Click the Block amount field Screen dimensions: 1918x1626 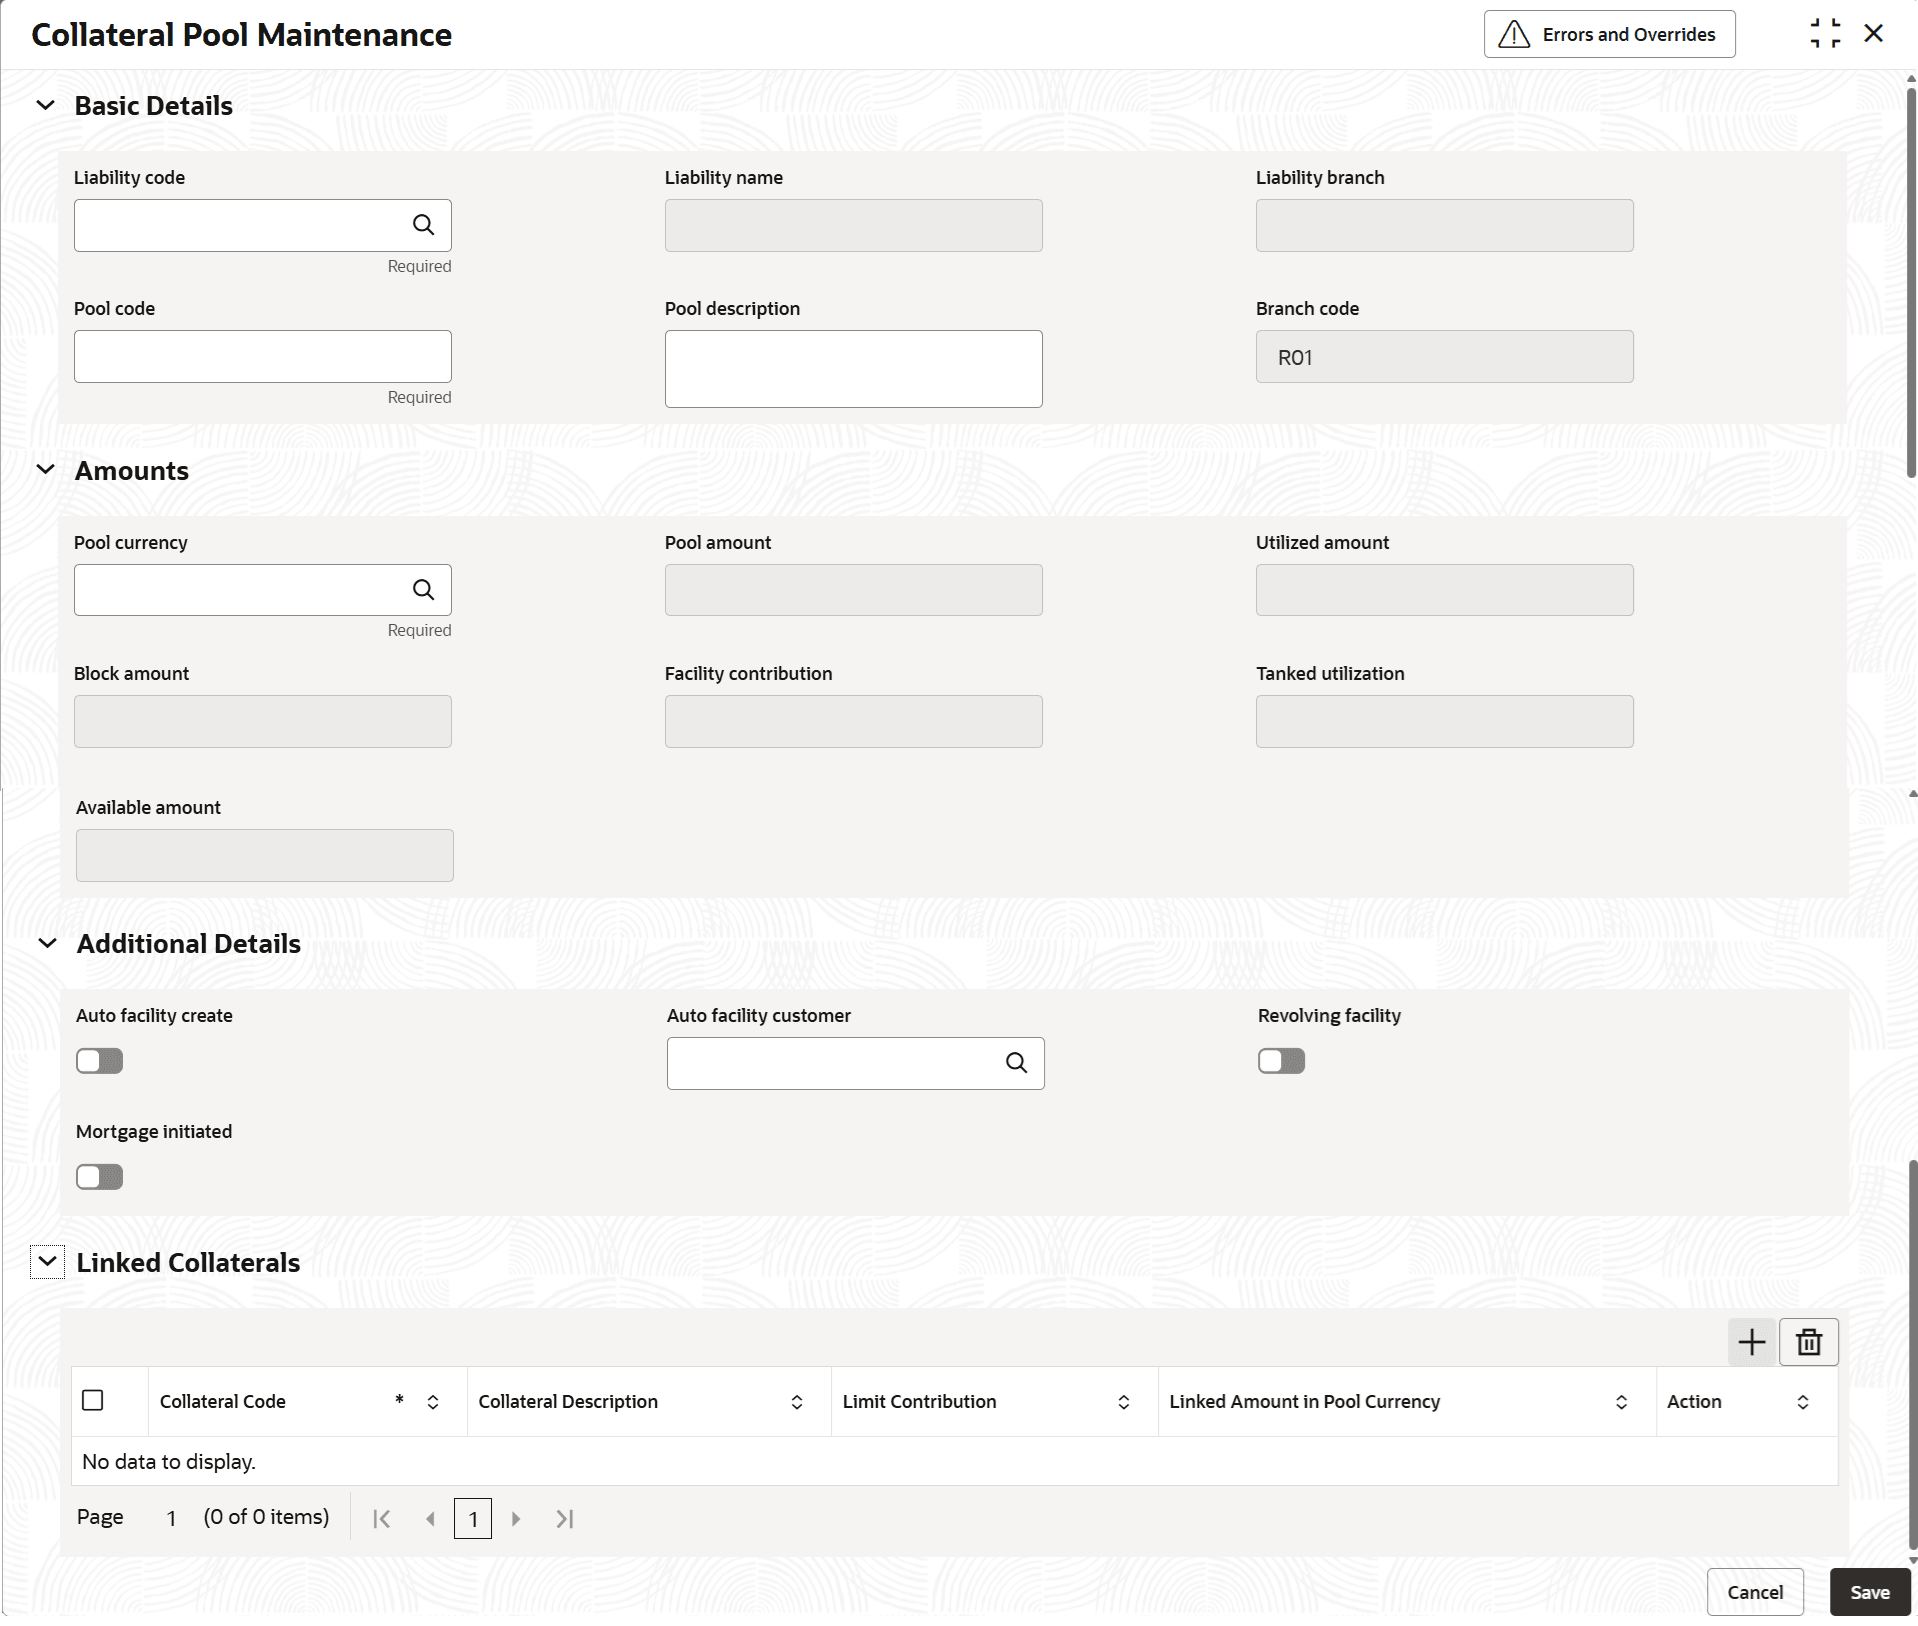pos(263,721)
